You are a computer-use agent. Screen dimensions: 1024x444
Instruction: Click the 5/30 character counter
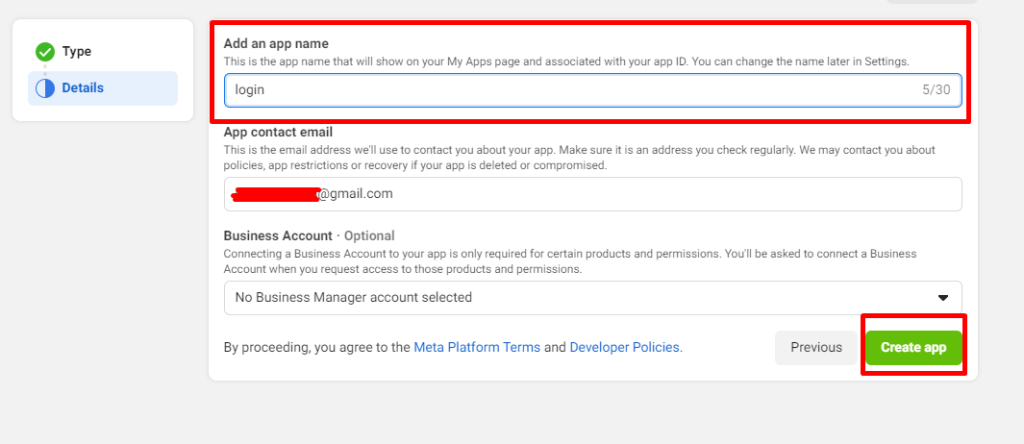[936, 90]
